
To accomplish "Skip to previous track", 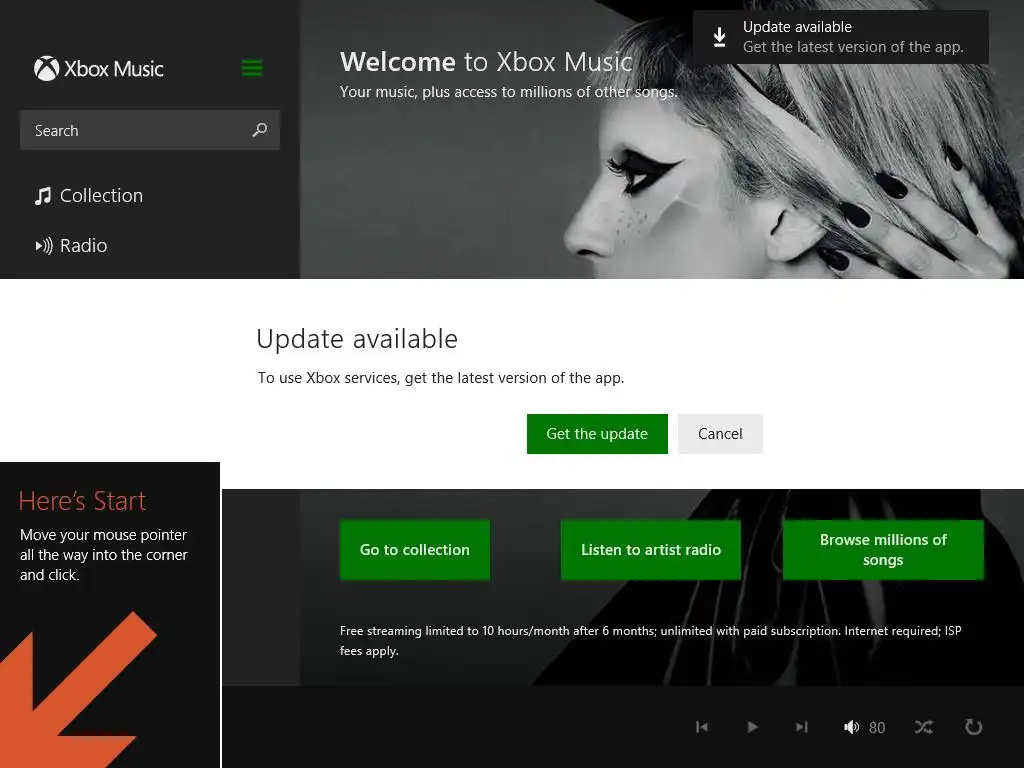I will pyautogui.click(x=702, y=727).
